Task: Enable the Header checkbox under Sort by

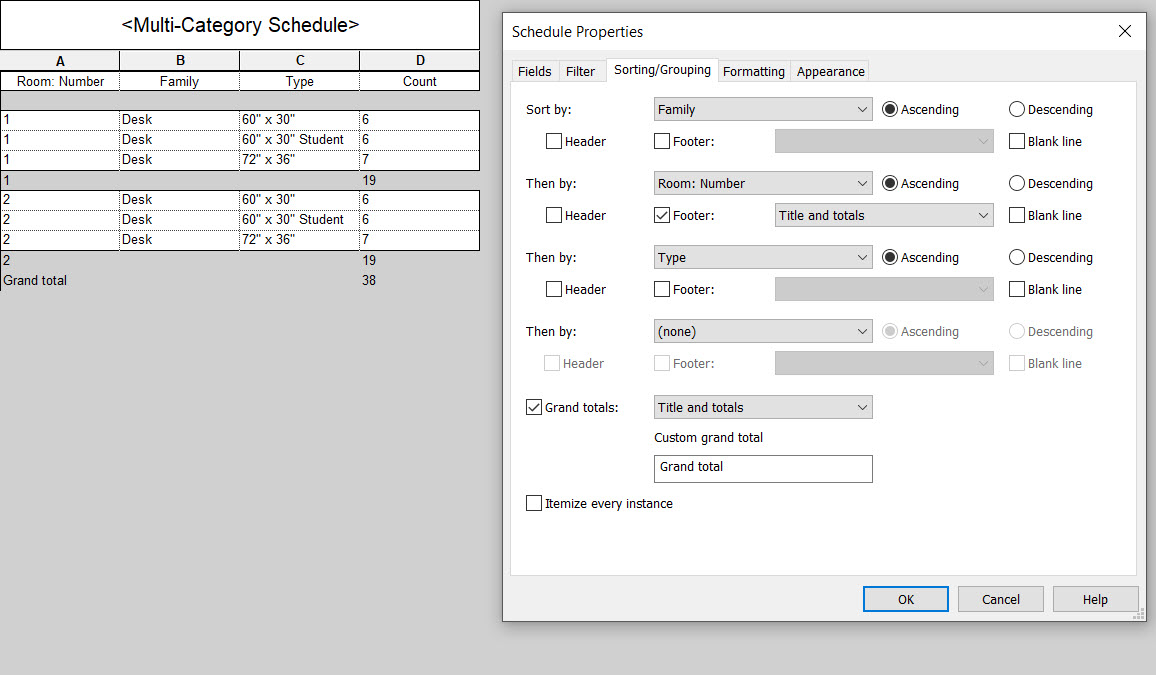Action: 554,141
